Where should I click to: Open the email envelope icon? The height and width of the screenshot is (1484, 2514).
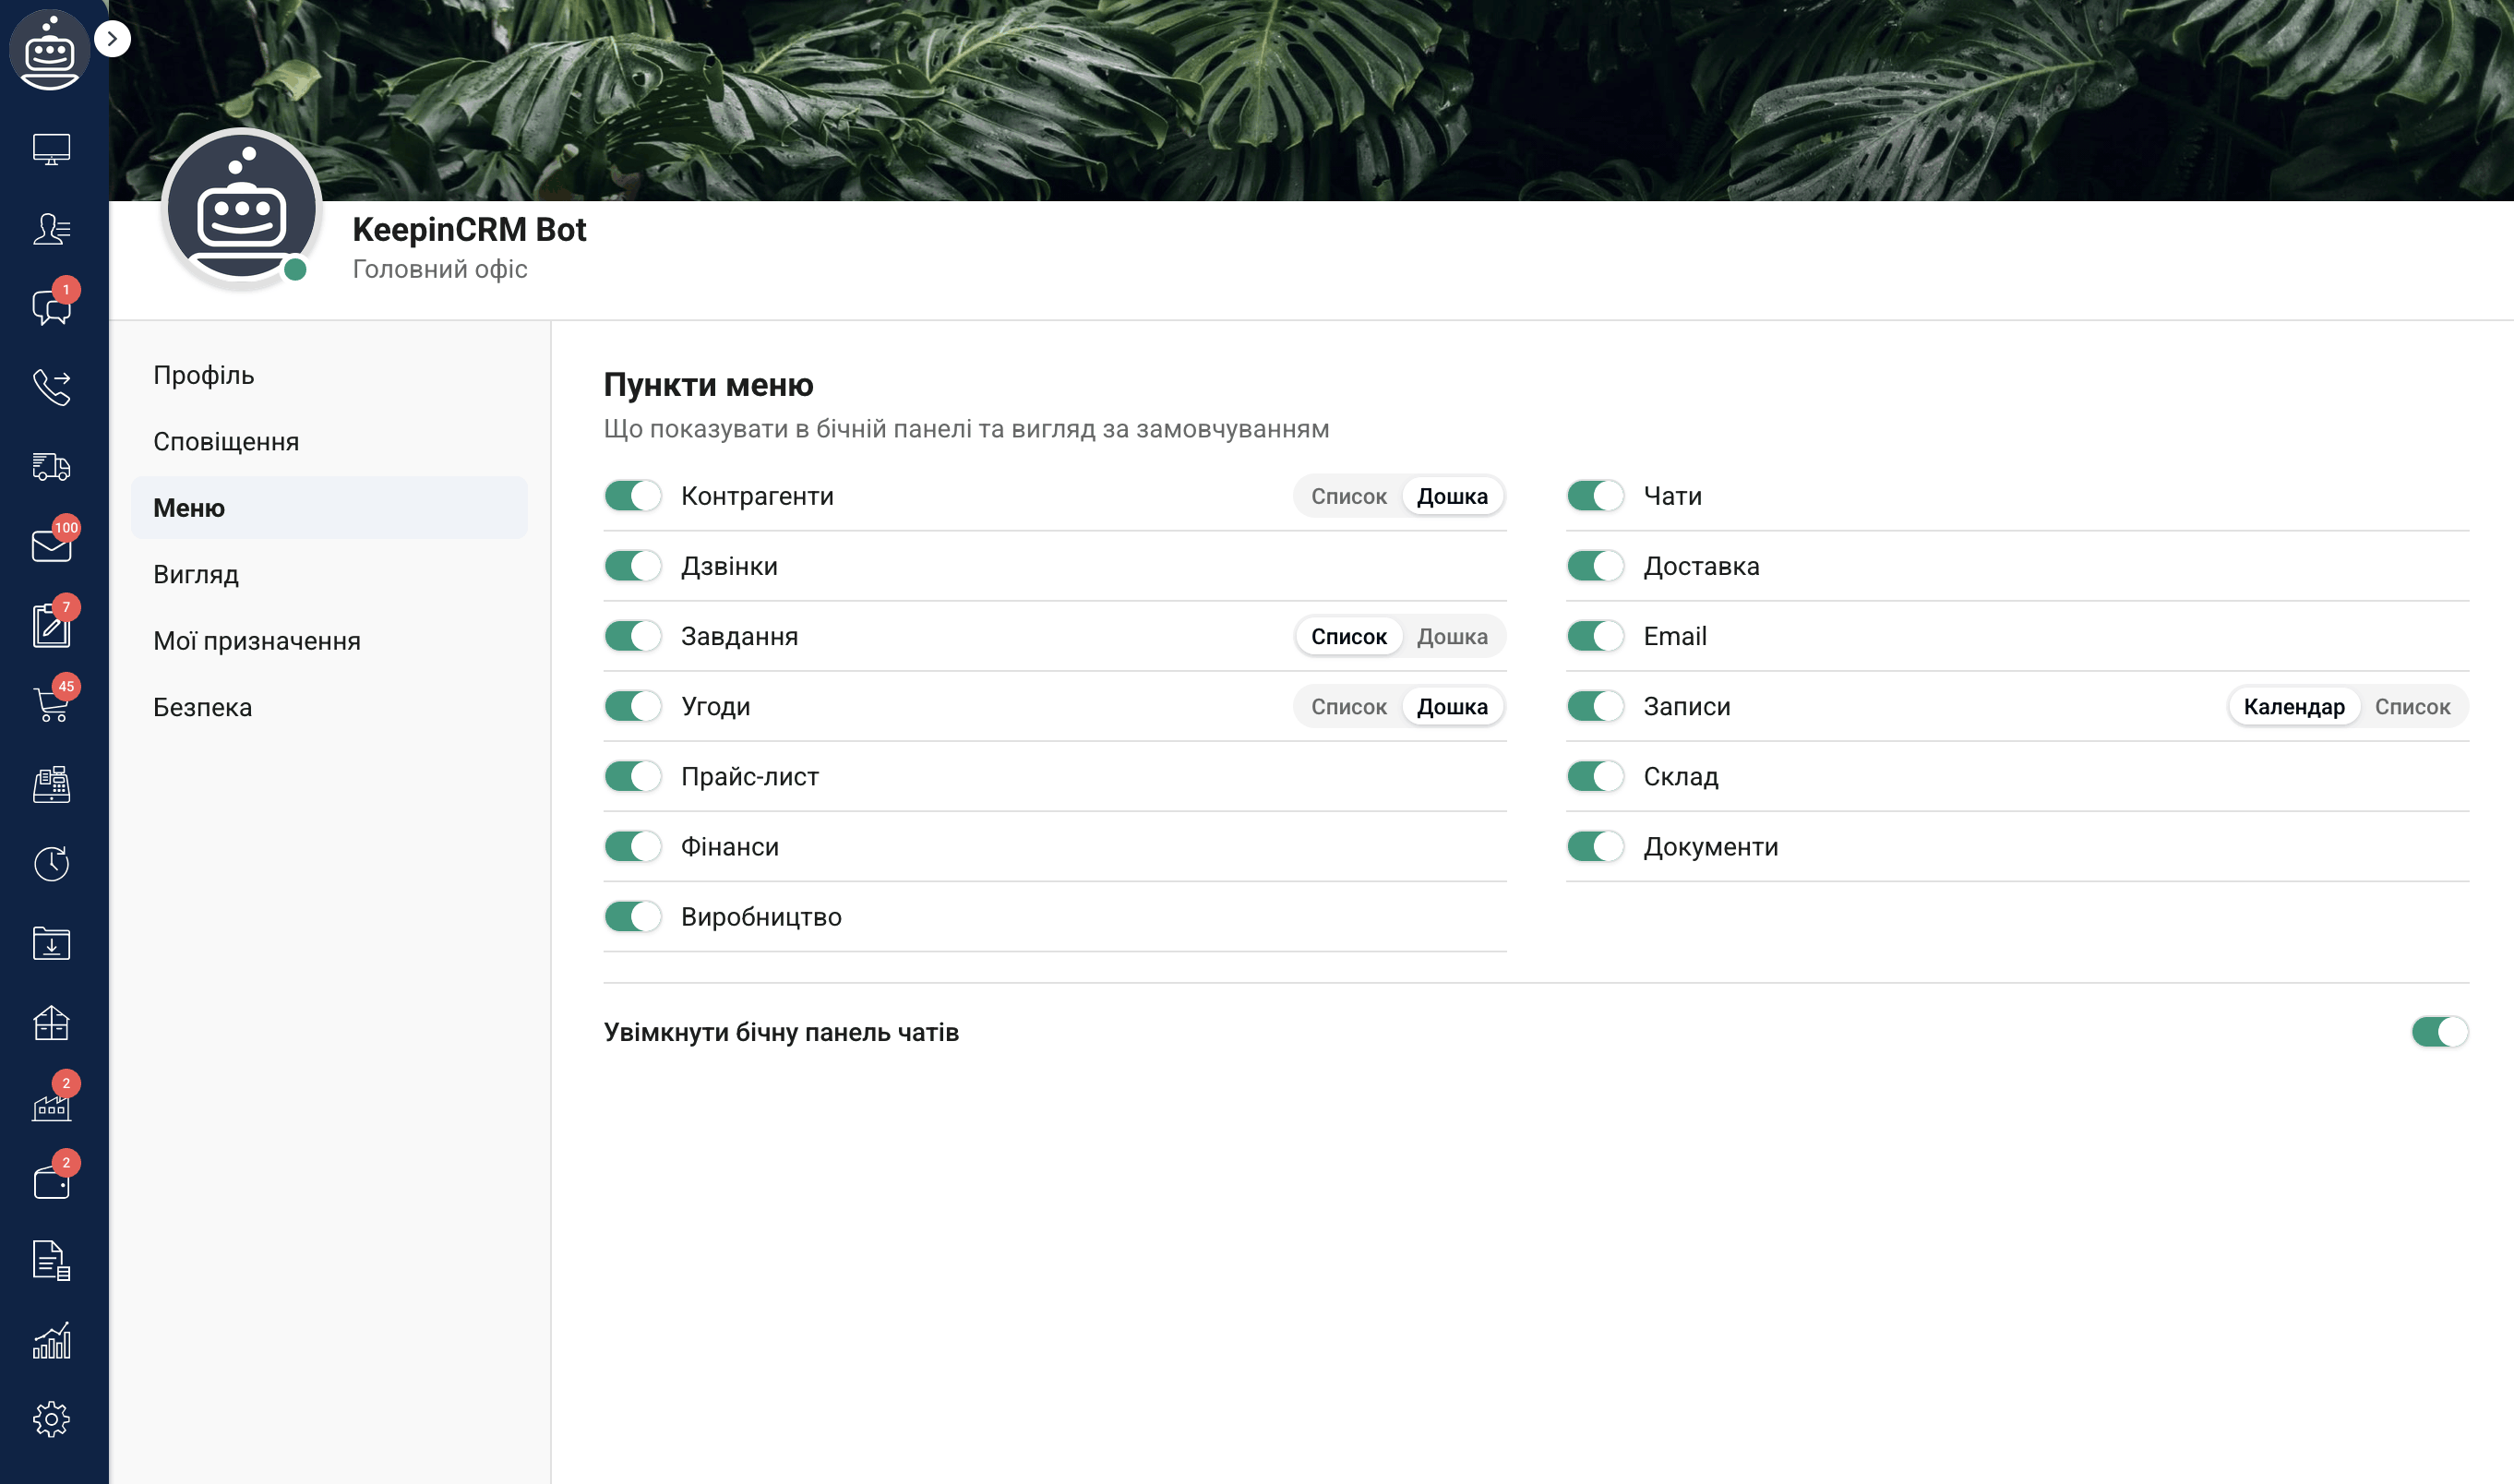[51, 546]
